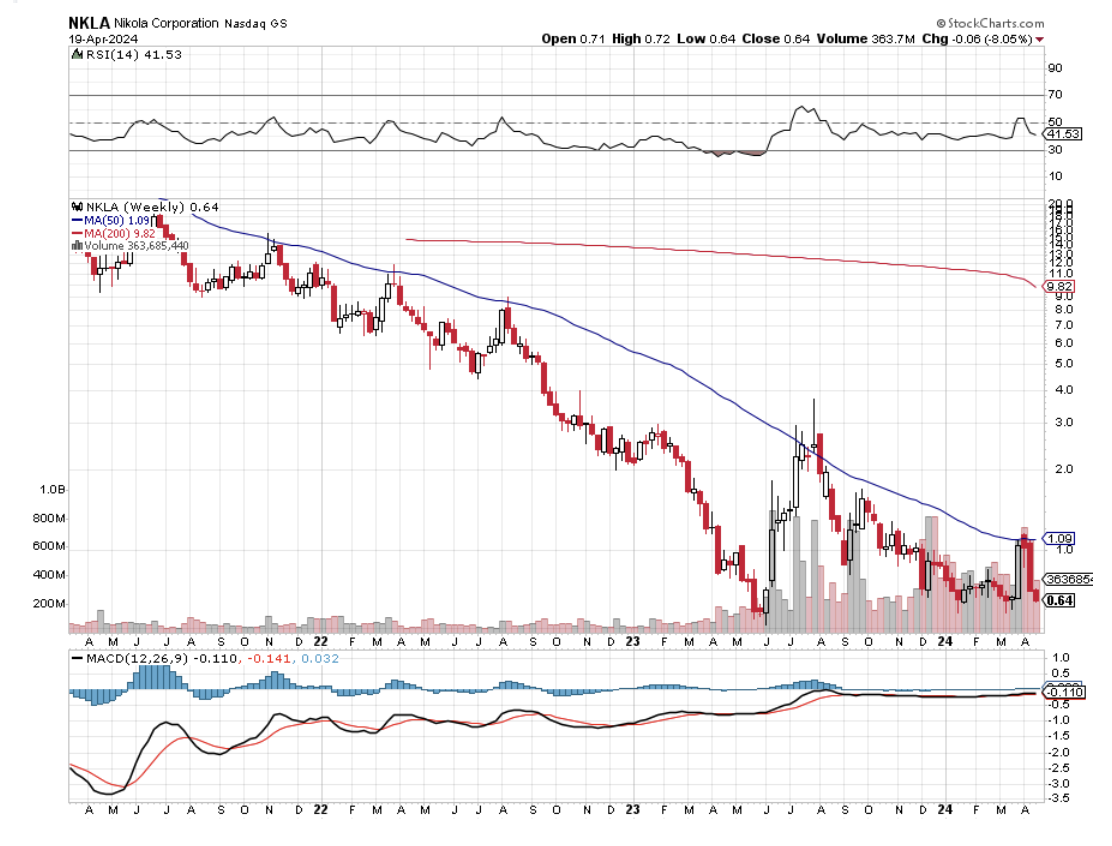Click the MA(200) 9.82 price tag
1112x846 pixels.
pyautogui.click(x=1059, y=286)
